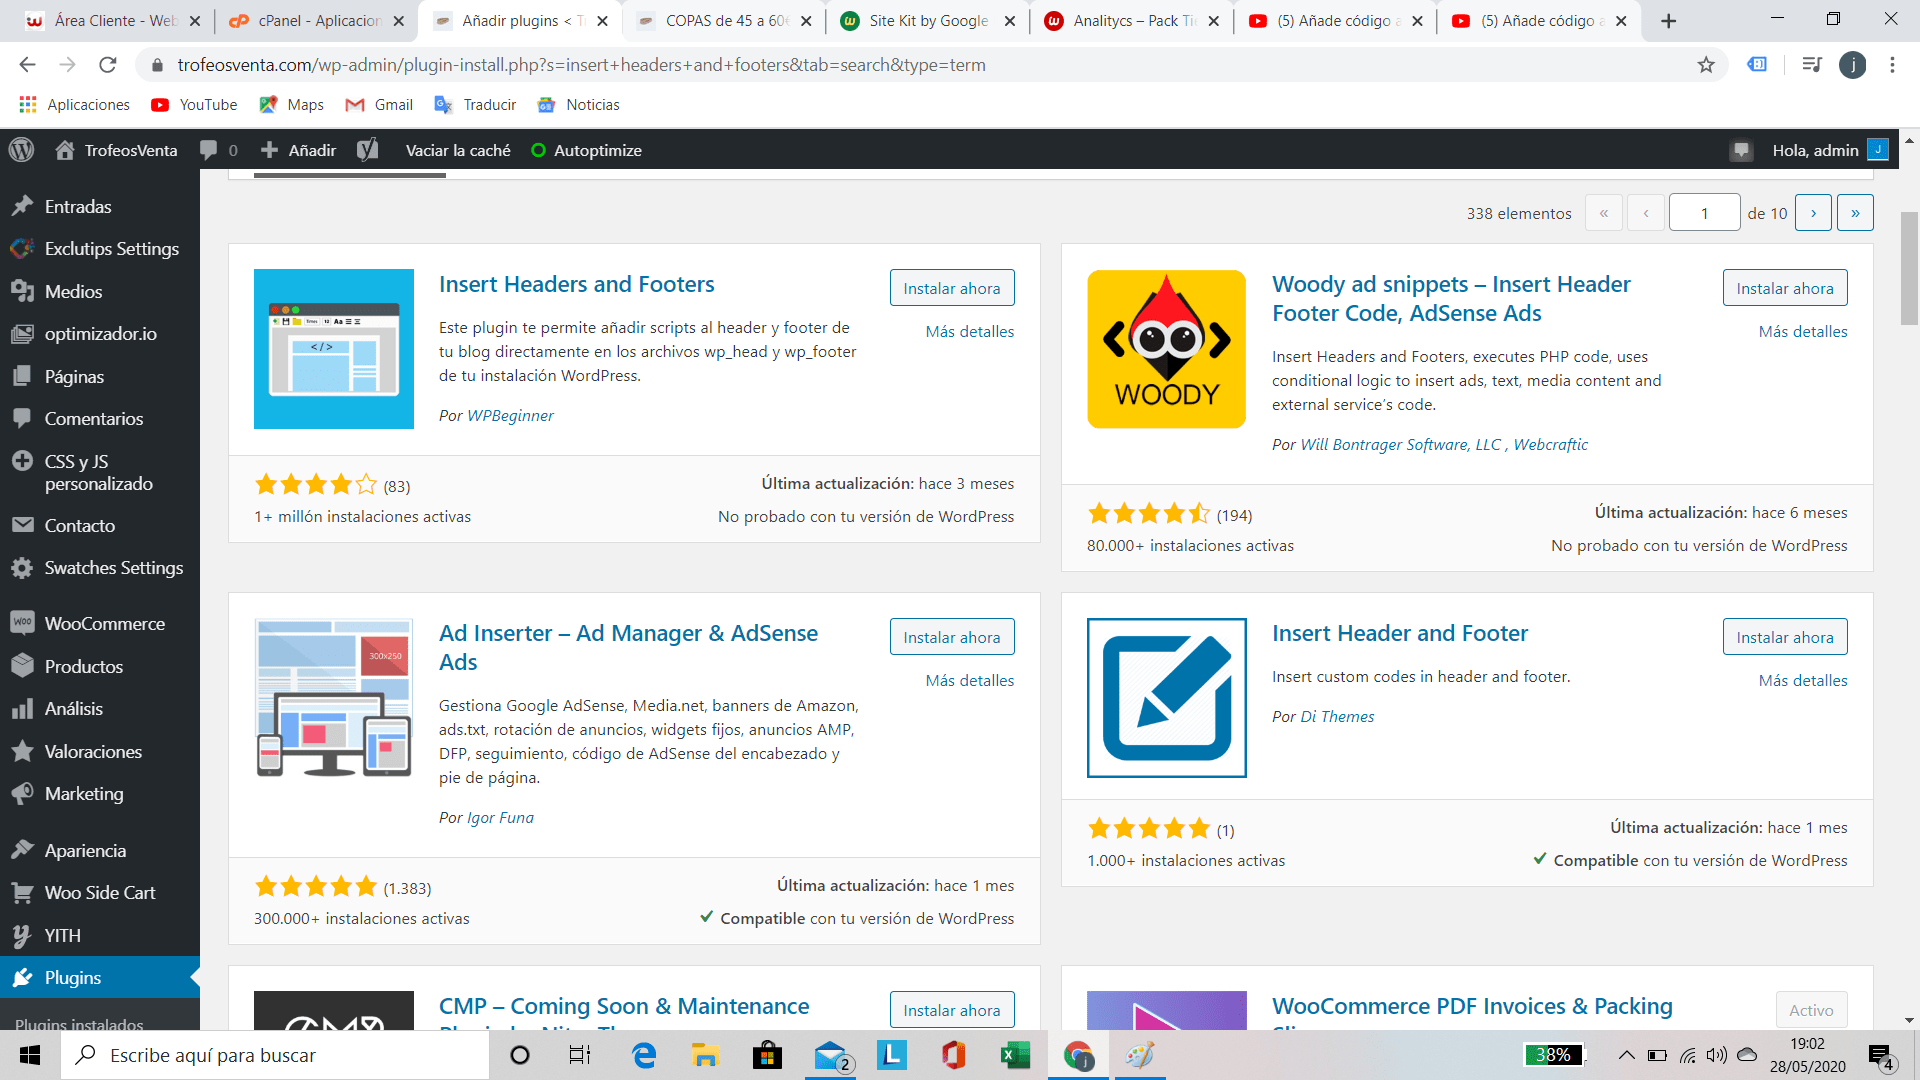Click the Ad Inserter plugin thumbnail
The width and height of the screenshot is (1920, 1080).
coord(333,698)
